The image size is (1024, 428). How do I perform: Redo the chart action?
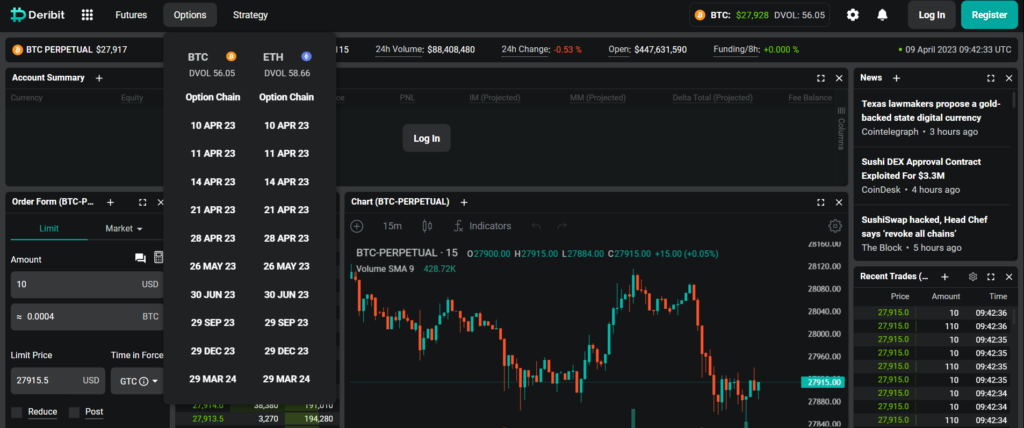[x=562, y=226]
